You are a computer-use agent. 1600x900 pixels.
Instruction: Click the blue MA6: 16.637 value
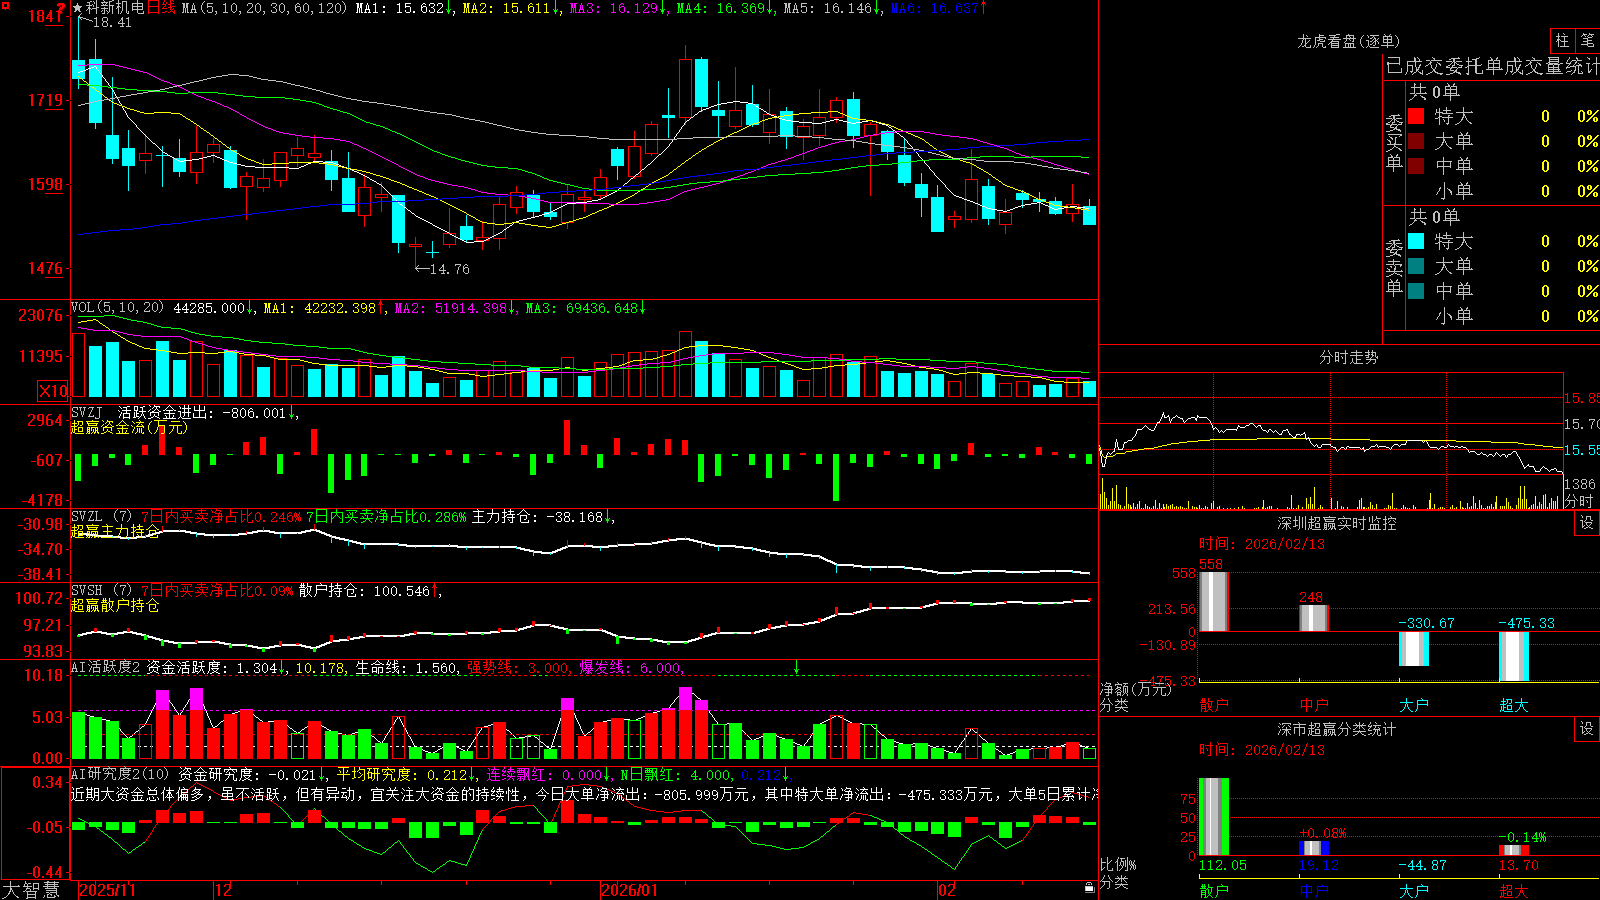(x=934, y=8)
